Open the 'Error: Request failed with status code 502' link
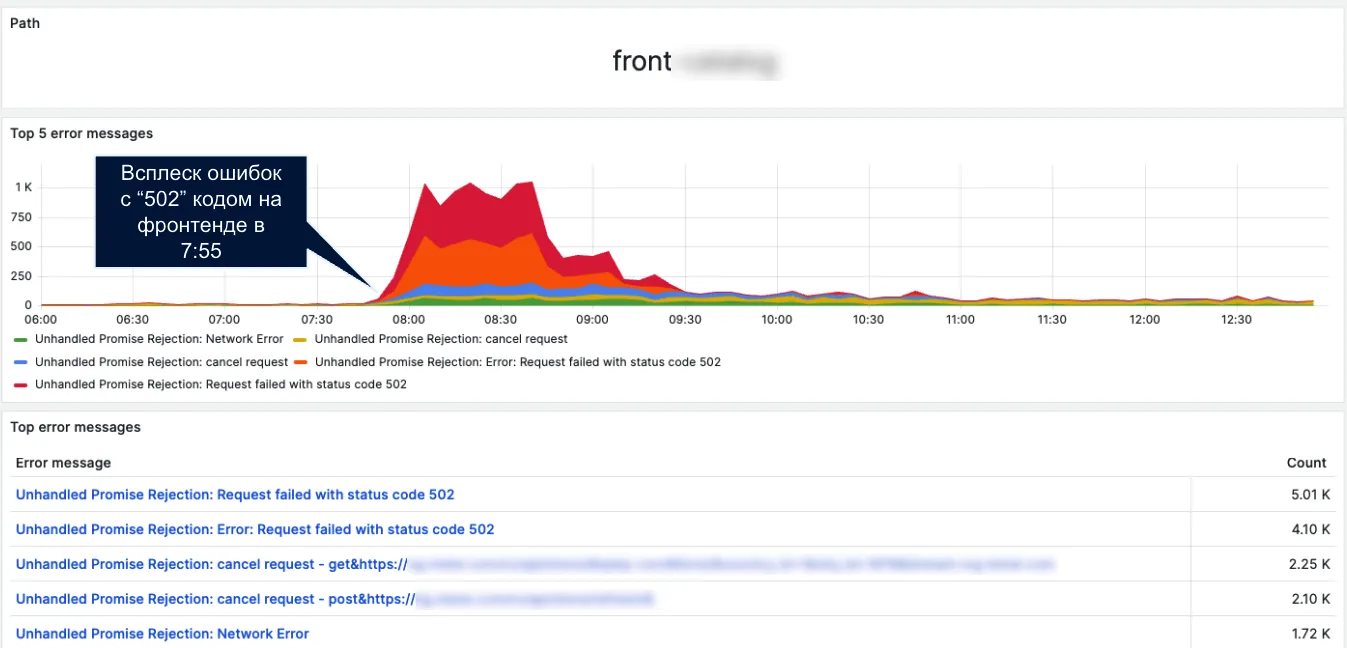1347x648 pixels. coord(255,529)
